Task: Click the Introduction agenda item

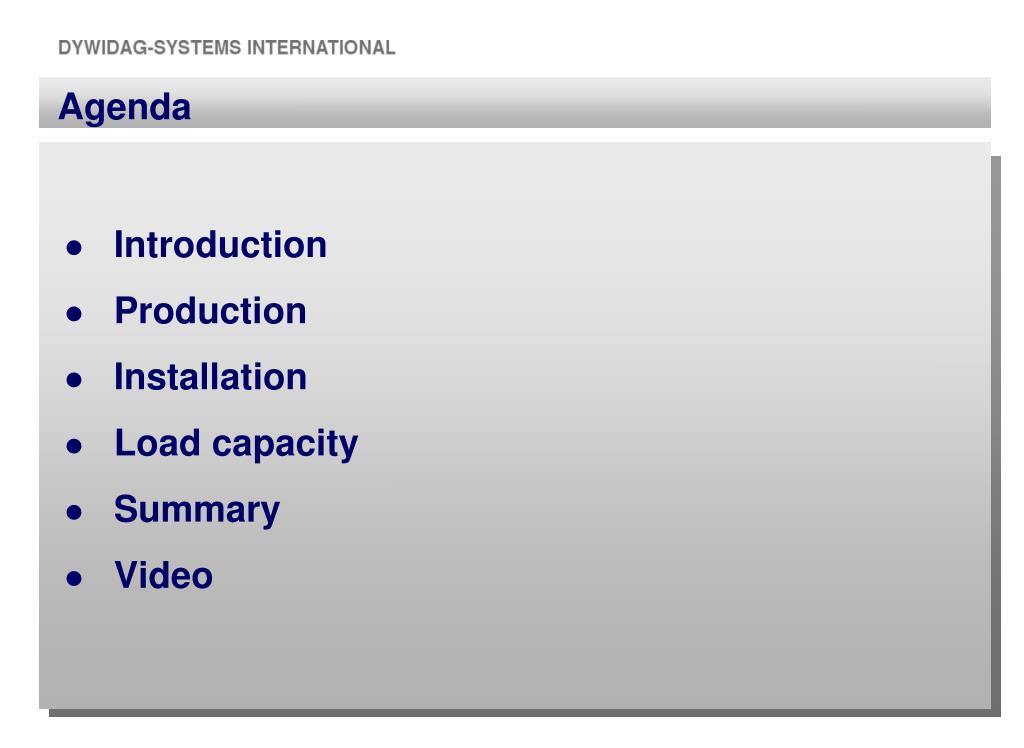Action: pyautogui.click(x=220, y=245)
